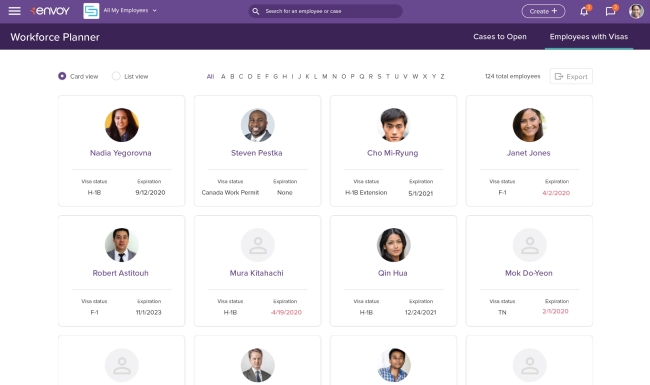Open the user profile avatar

pos(636,11)
